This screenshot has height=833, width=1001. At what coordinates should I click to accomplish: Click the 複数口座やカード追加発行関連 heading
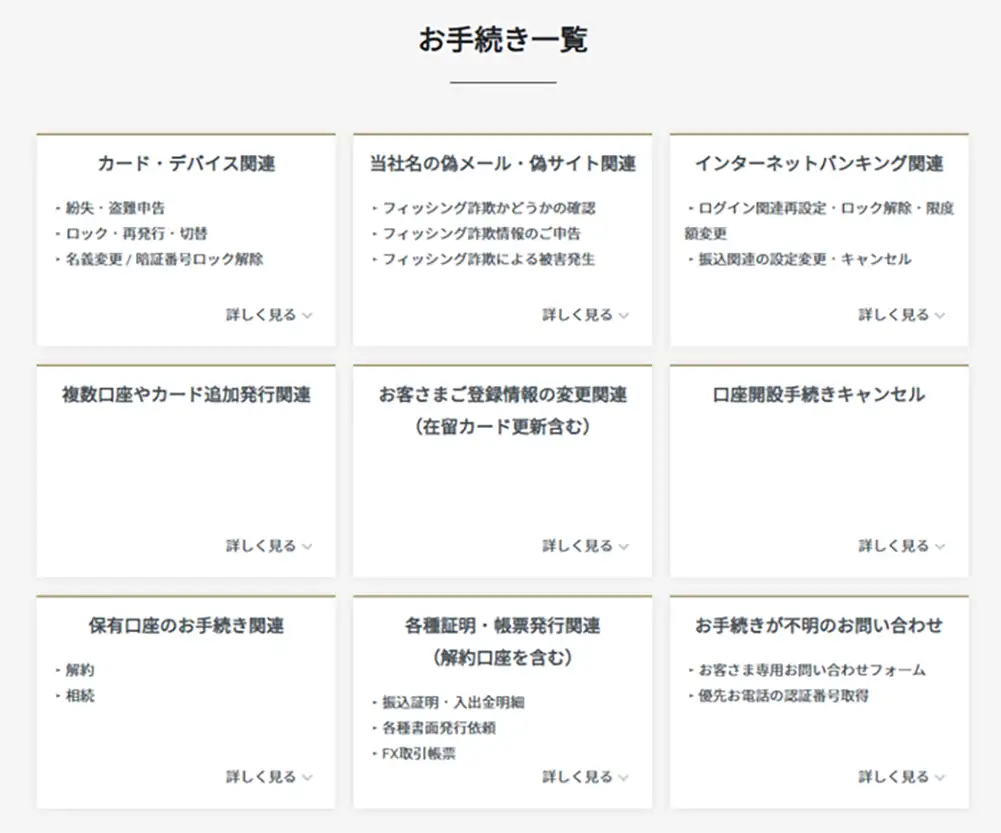(x=186, y=395)
